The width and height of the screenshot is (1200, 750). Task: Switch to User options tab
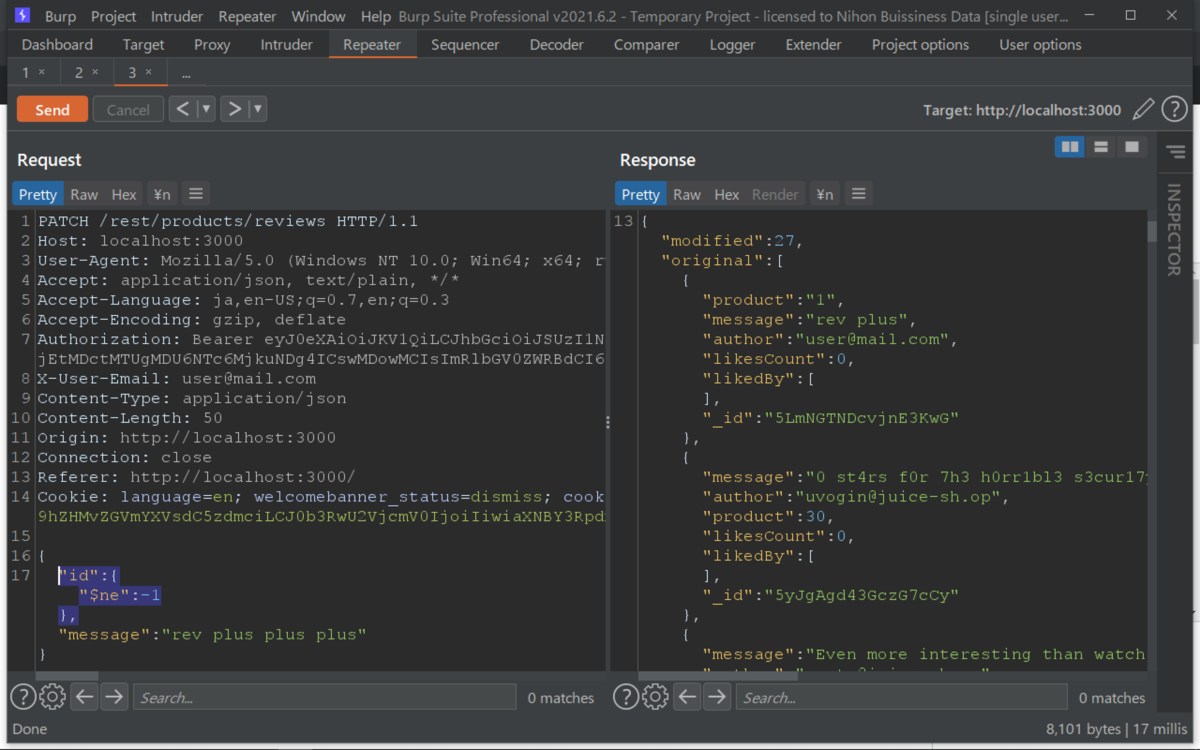click(1040, 44)
